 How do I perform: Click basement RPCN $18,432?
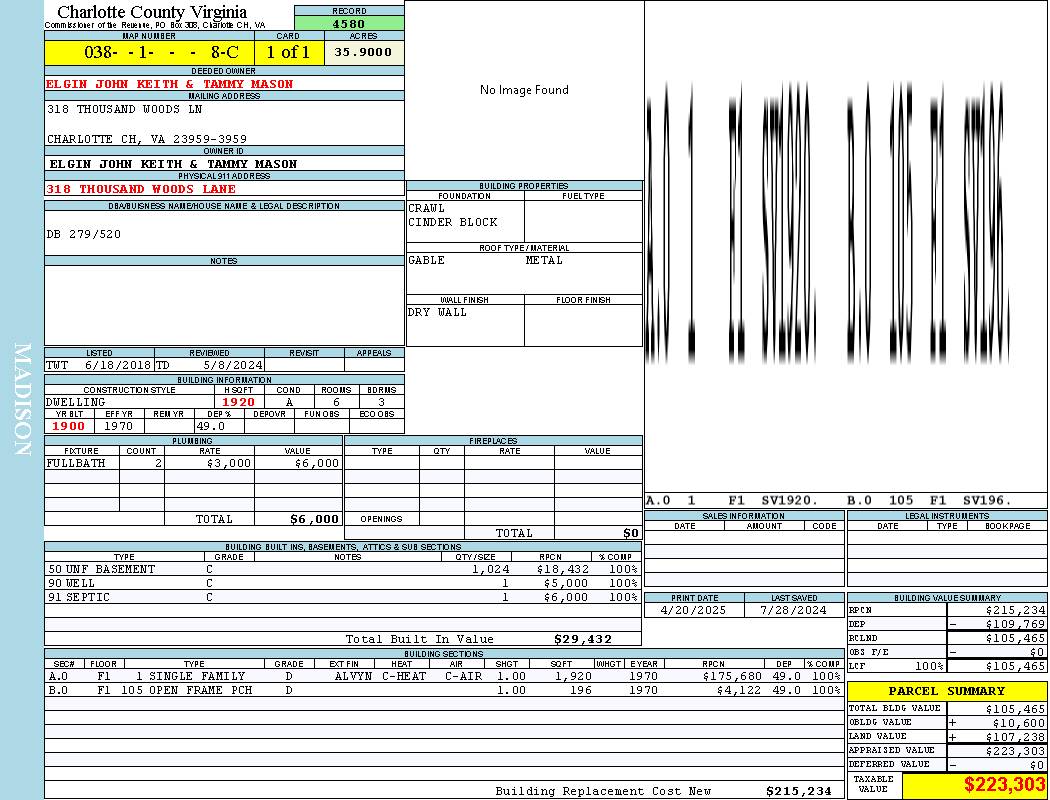[562, 570]
